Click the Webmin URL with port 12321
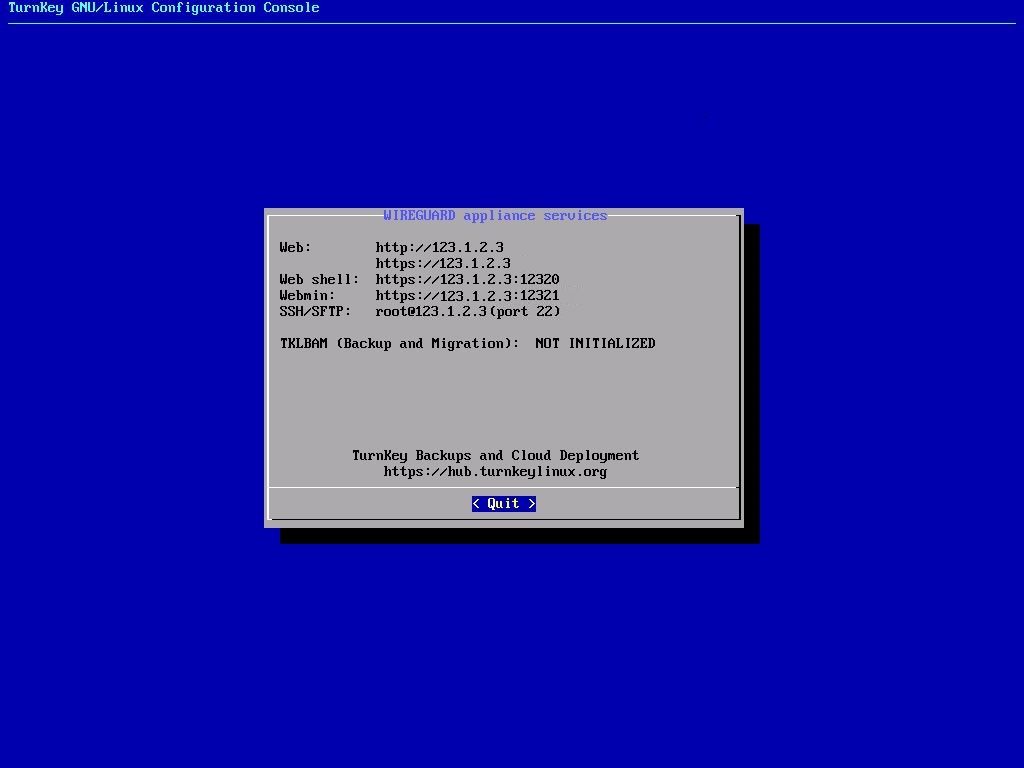Viewport: 1024px width, 768px height. click(x=468, y=295)
